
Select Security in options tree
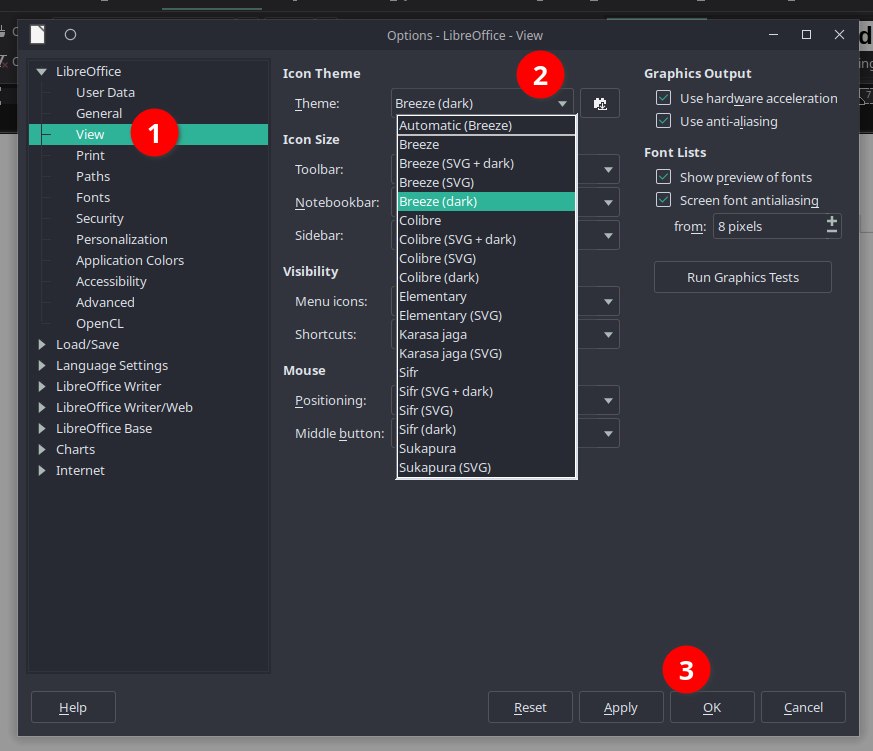coord(100,218)
